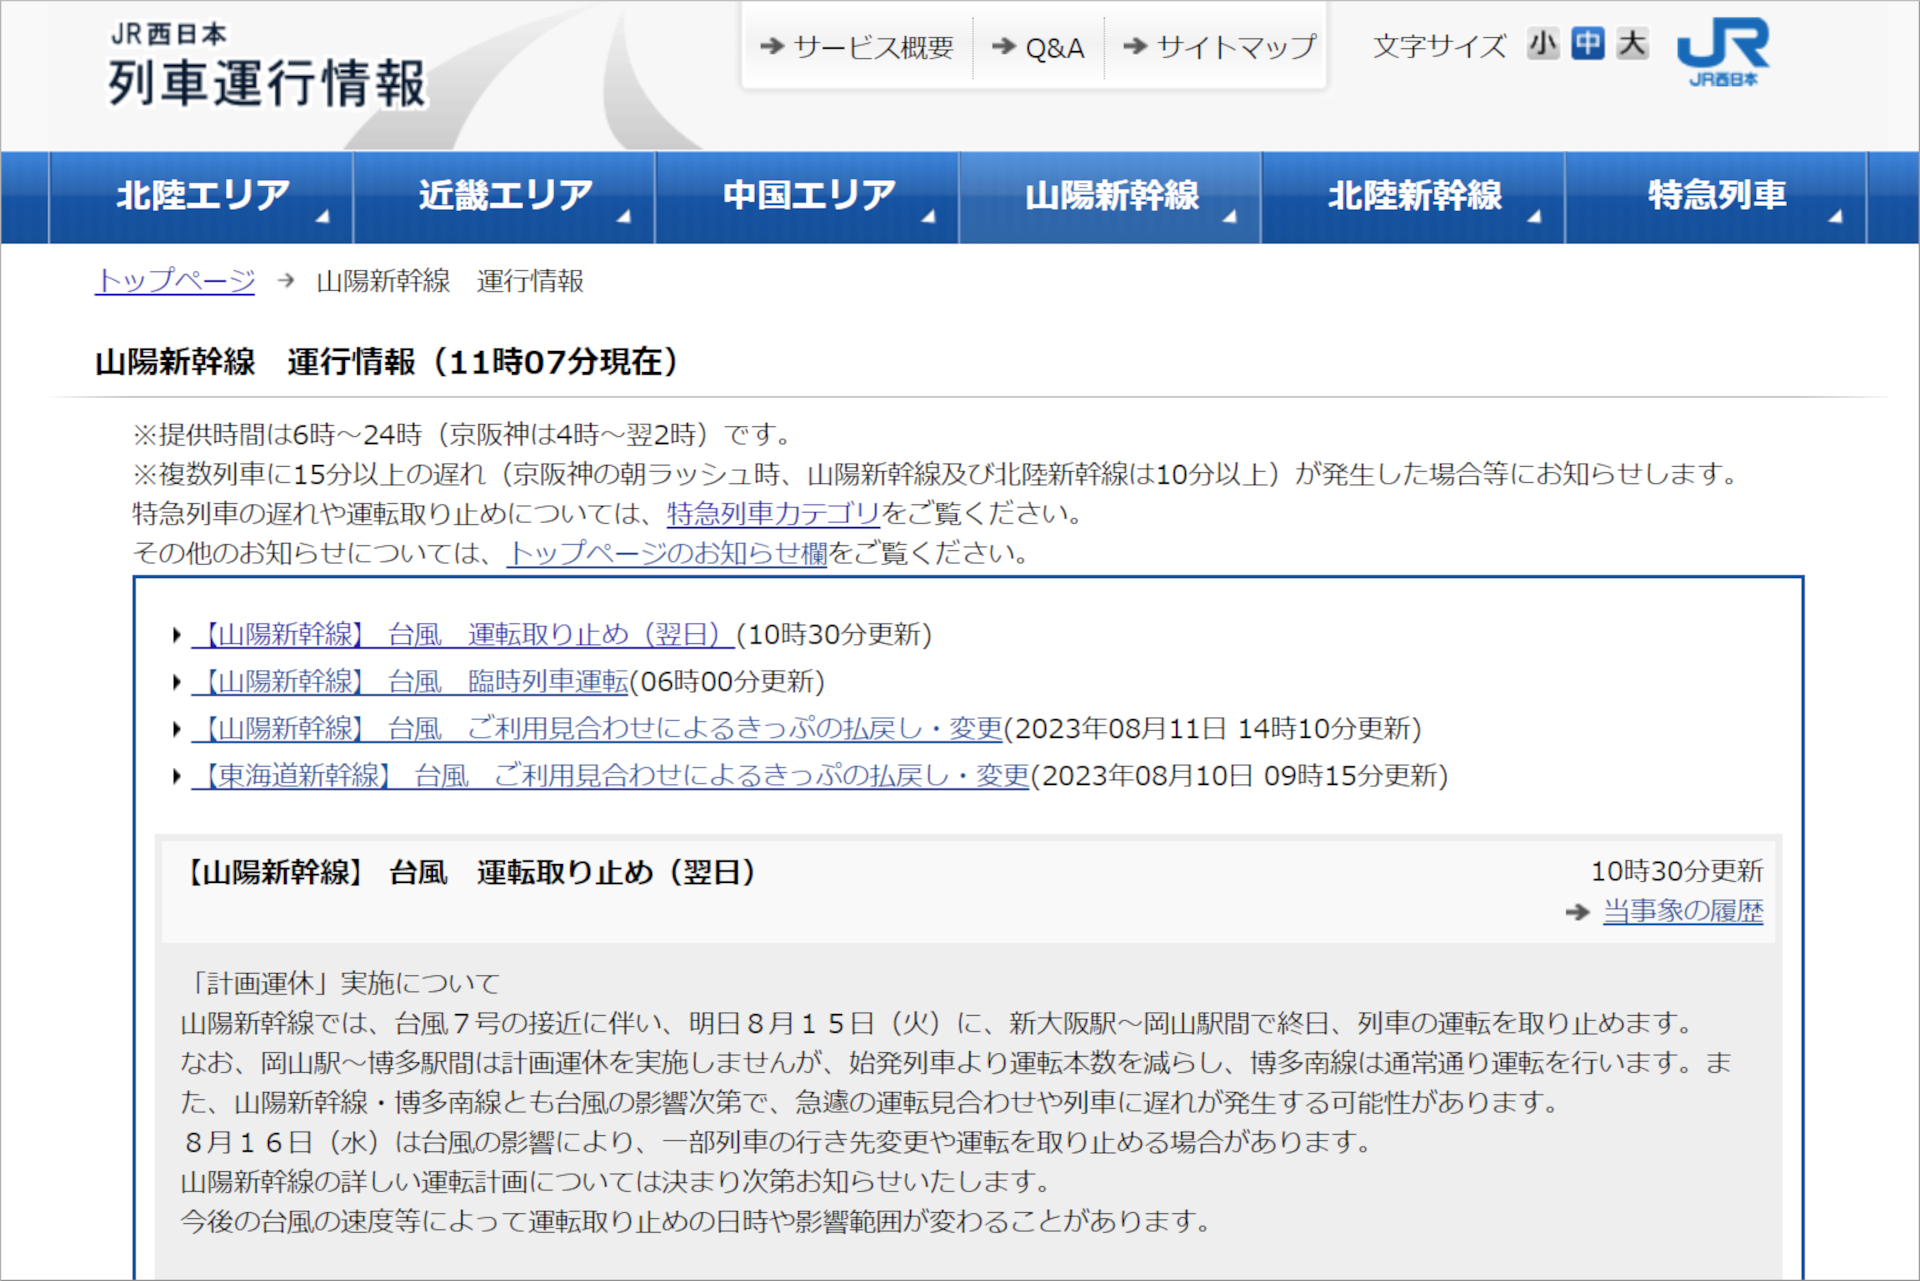Open the 山陽新幹線 menu
The image size is (1920, 1281).
click(x=1111, y=197)
